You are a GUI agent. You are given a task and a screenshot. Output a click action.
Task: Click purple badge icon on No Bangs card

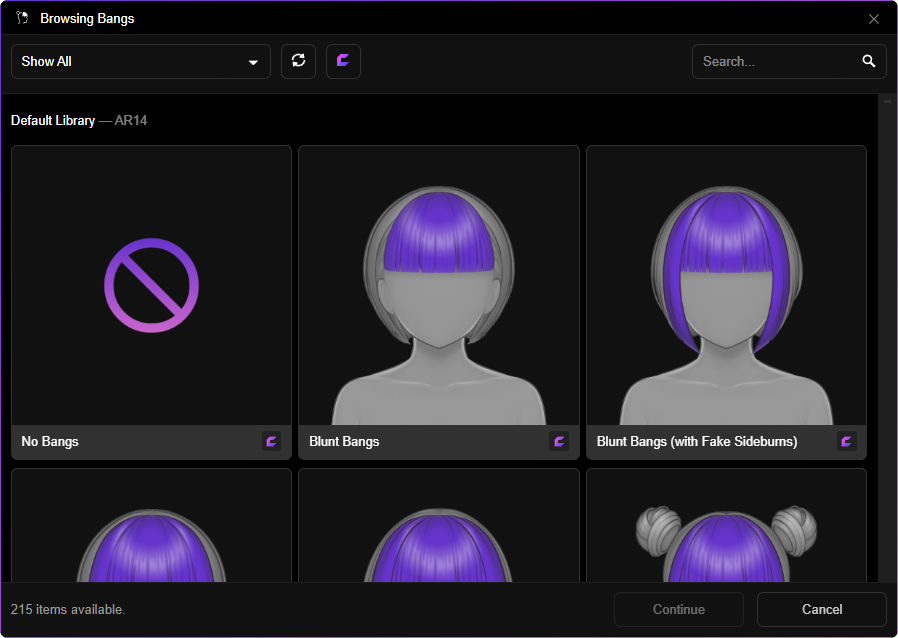(271, 442)
